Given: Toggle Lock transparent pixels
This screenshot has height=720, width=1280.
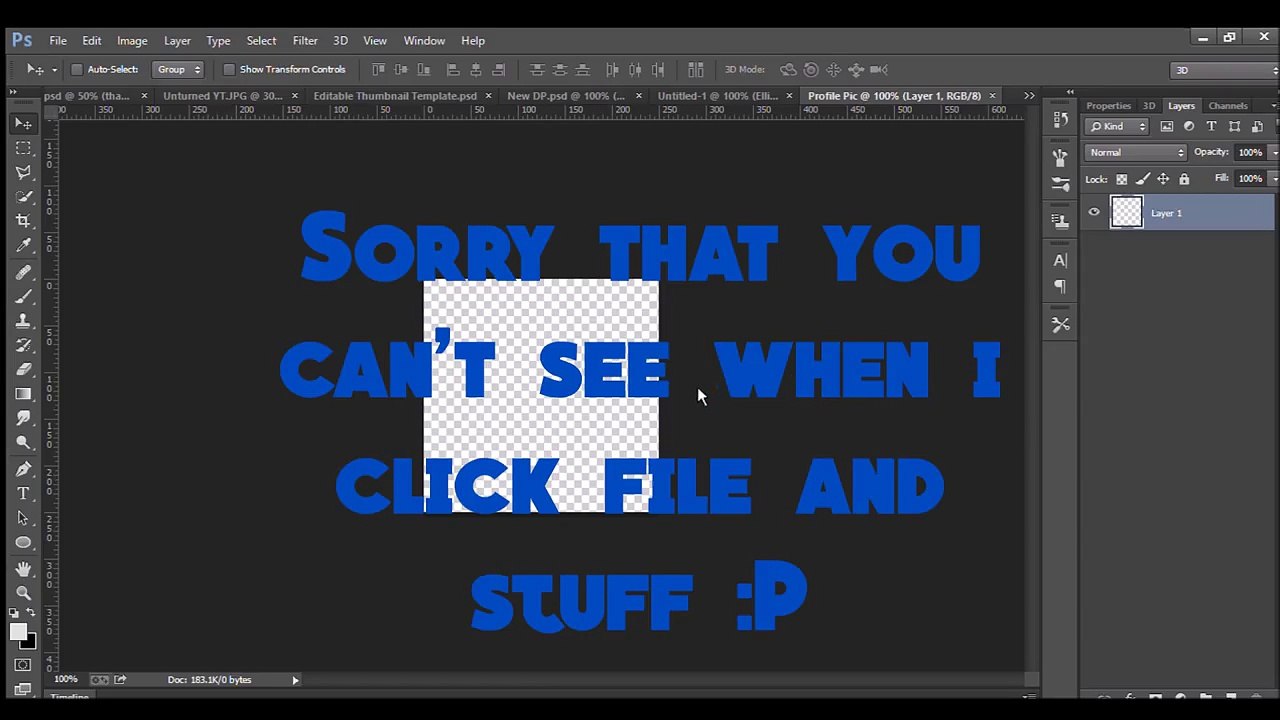Looking at the screenshot, I should pos(1121,179).
